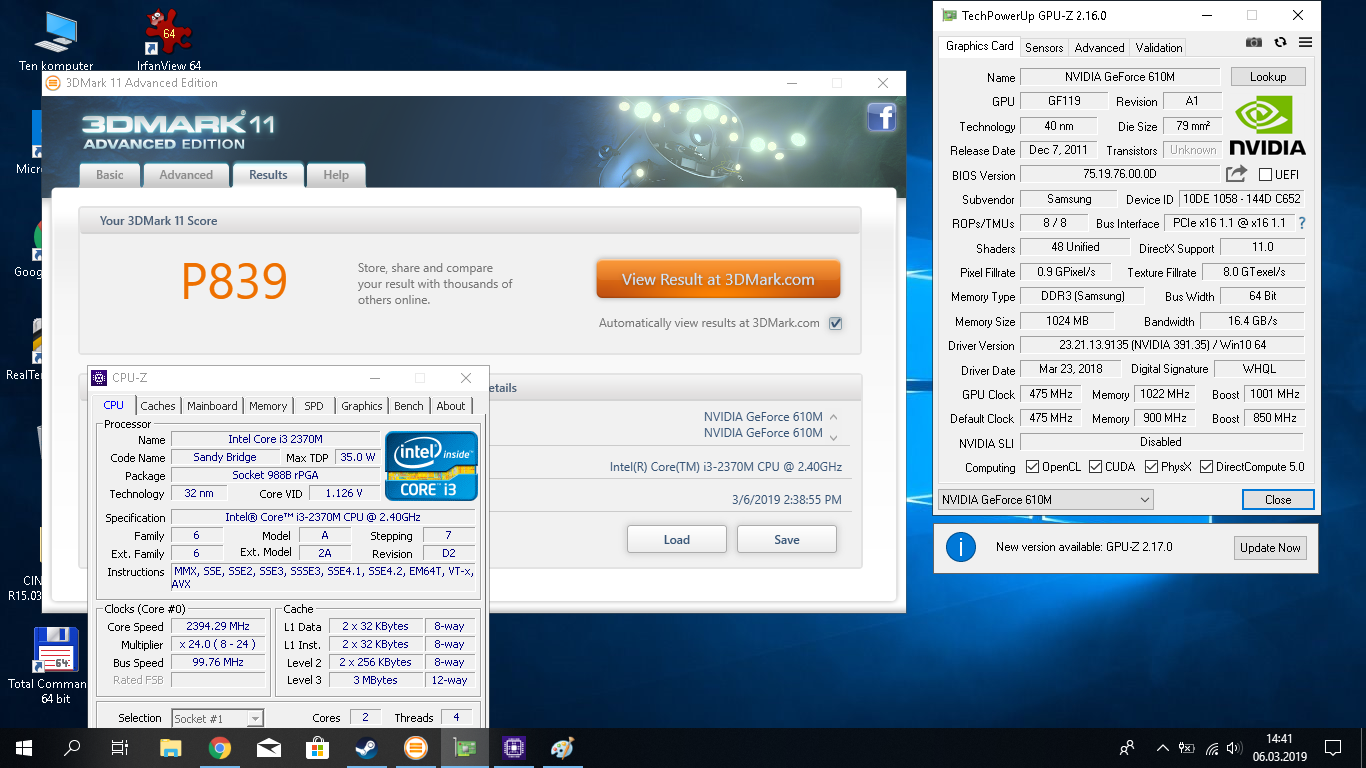Open File Explorer from the taskbar
1366x768 pixels.
171,748
